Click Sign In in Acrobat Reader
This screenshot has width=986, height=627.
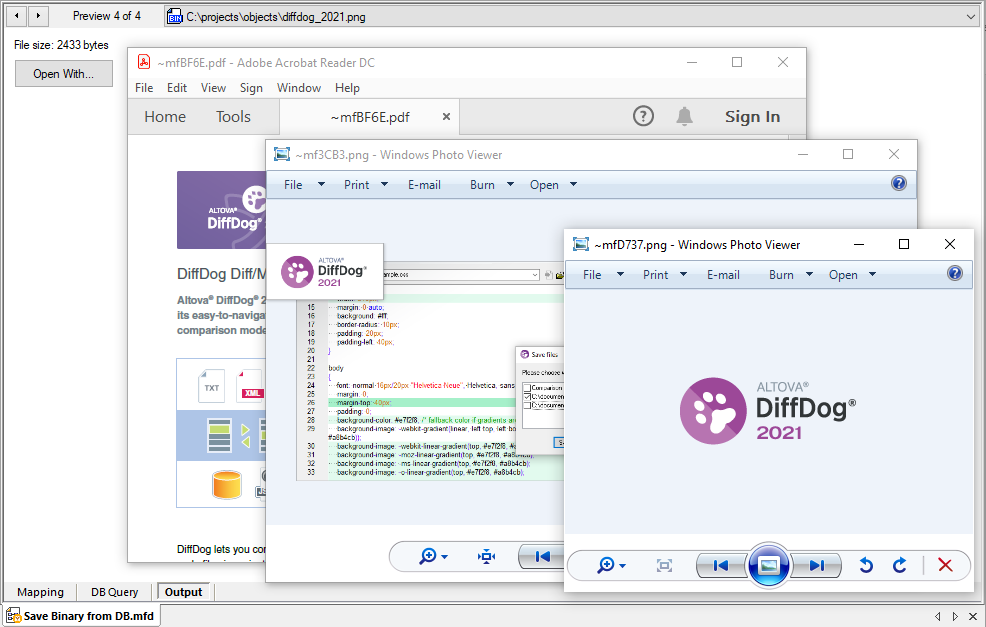coord(752,117)
